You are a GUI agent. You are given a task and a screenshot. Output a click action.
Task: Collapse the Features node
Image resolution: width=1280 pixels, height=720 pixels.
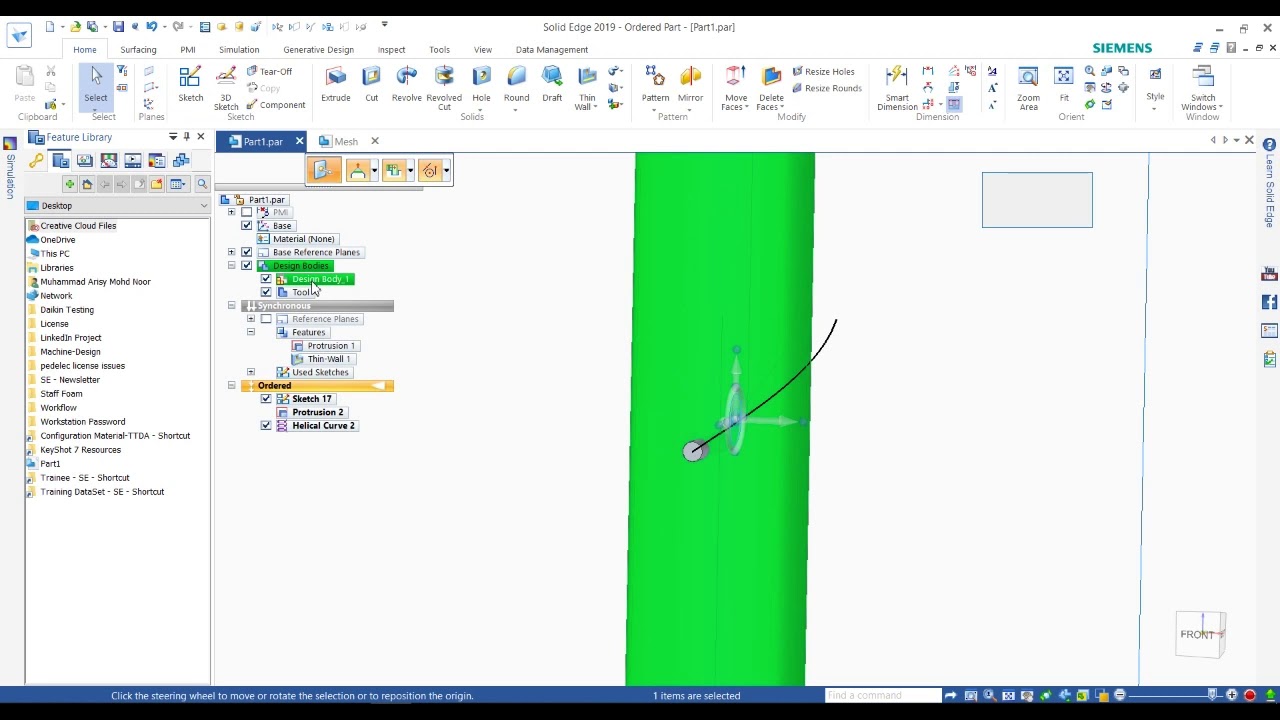pos(251,332)
